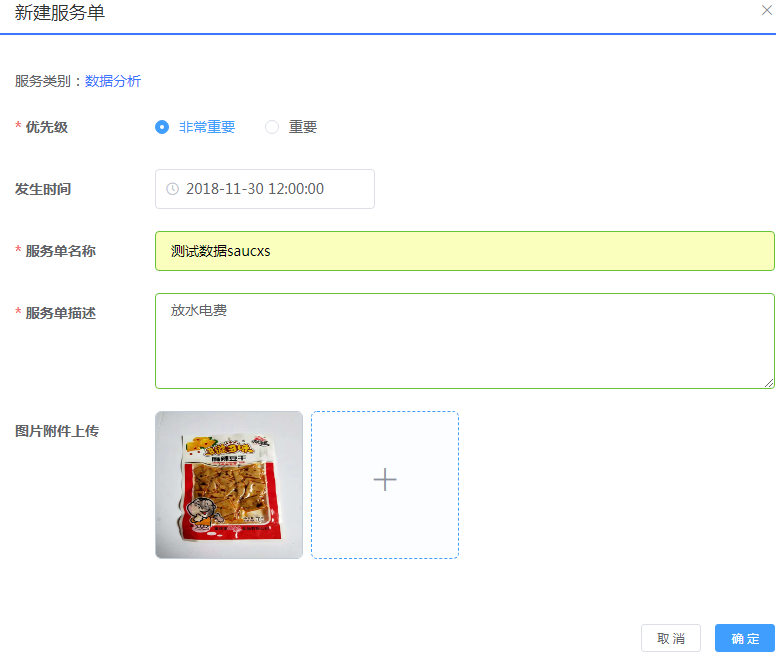Click the 确定 button
The height and width of the screenshot is (664, 776).
pos(745,638)
